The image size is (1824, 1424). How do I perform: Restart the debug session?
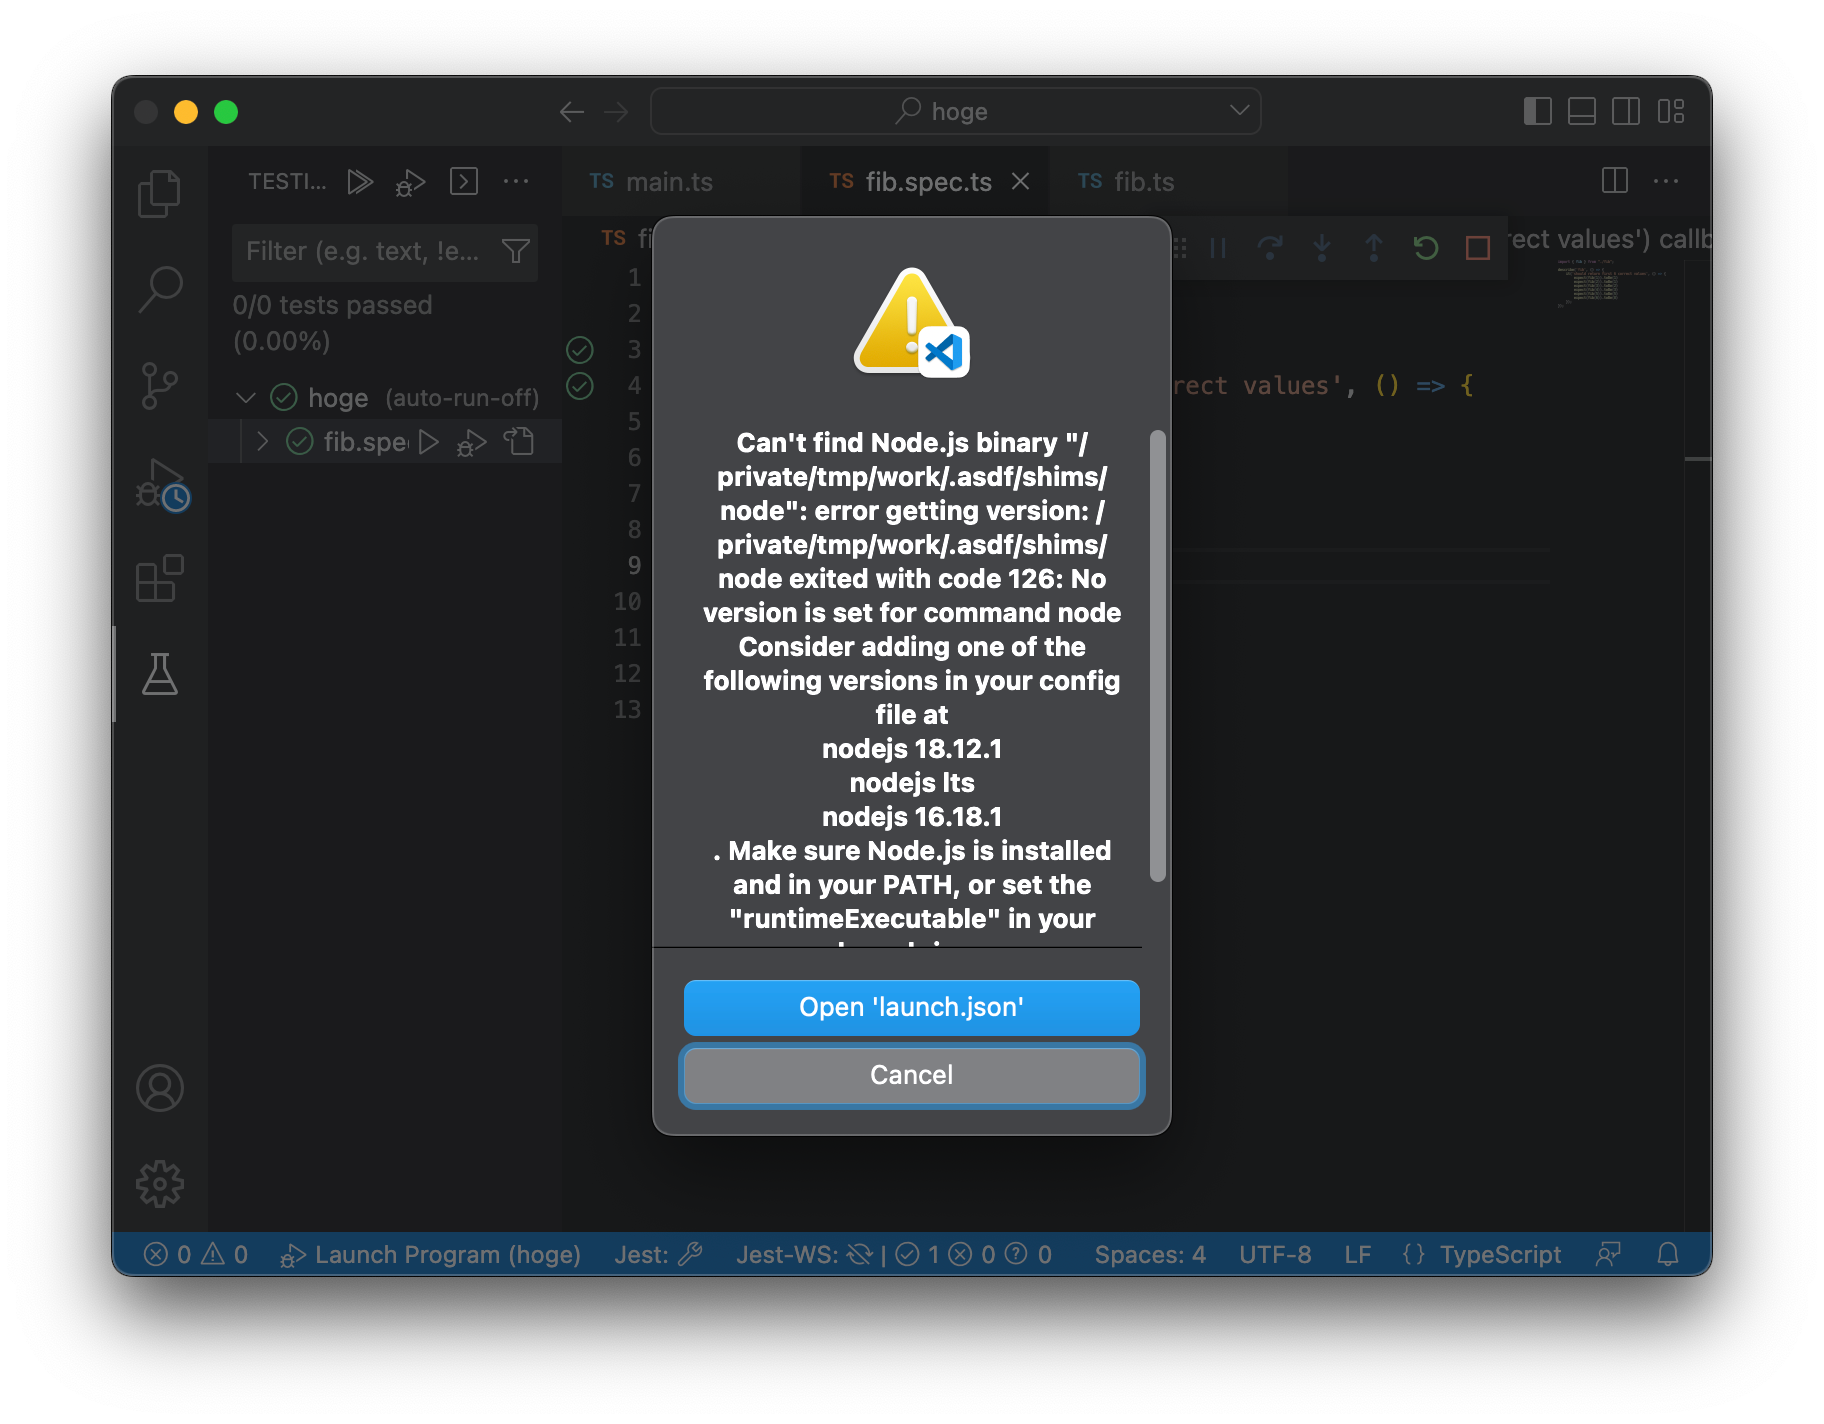coord(1426,247)
